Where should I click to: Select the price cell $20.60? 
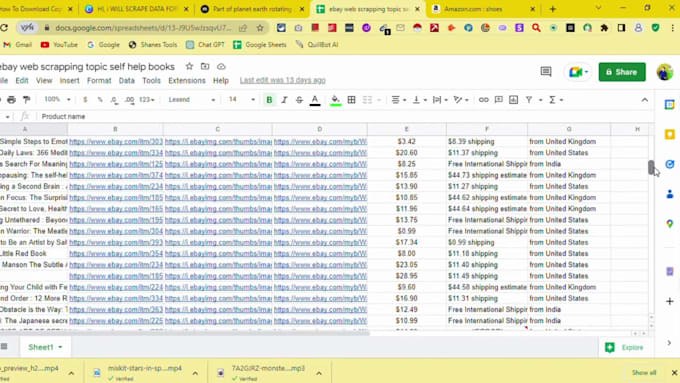(406, 153)
